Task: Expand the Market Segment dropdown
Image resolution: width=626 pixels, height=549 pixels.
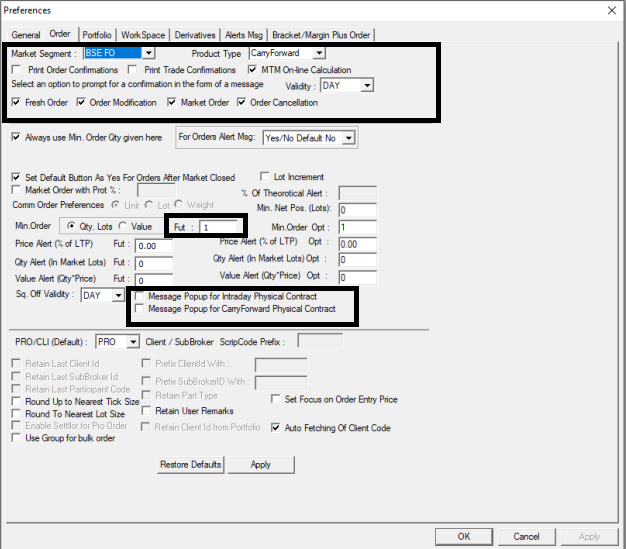Action: click(148, 53)
